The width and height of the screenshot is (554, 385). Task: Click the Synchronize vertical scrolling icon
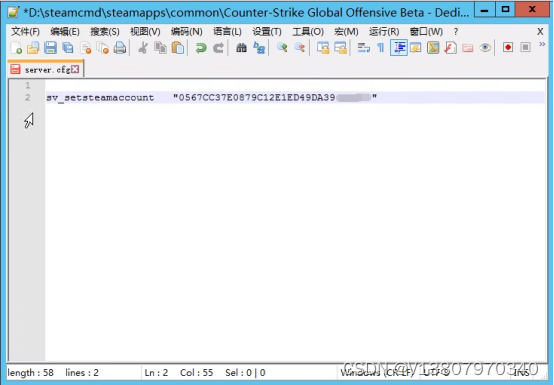(x=323, y=47)
